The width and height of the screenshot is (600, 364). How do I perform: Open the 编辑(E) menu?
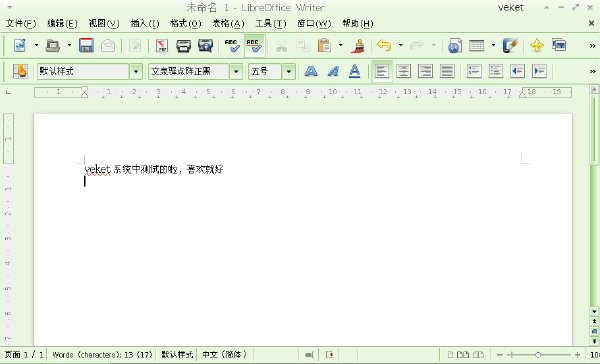(62, 23)
